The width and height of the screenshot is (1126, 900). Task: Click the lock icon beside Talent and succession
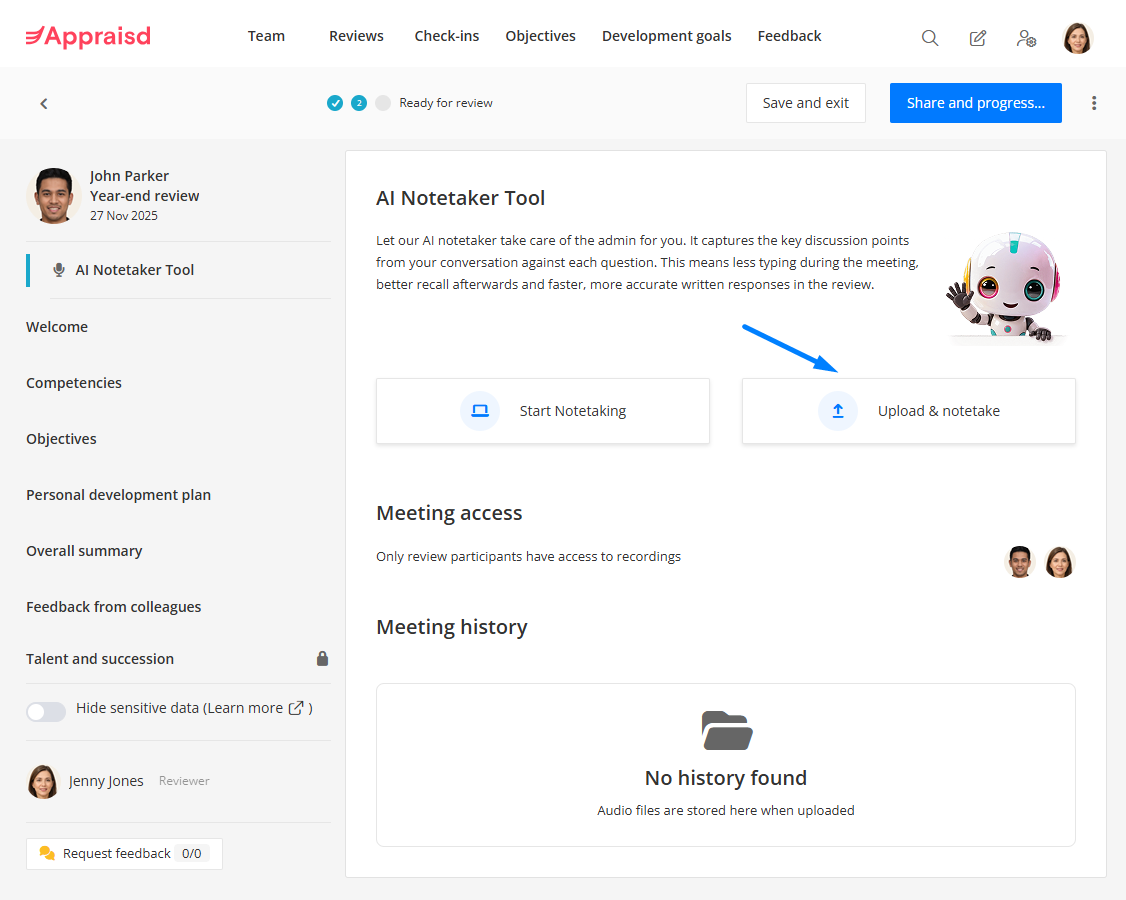[x=322, y=658]
